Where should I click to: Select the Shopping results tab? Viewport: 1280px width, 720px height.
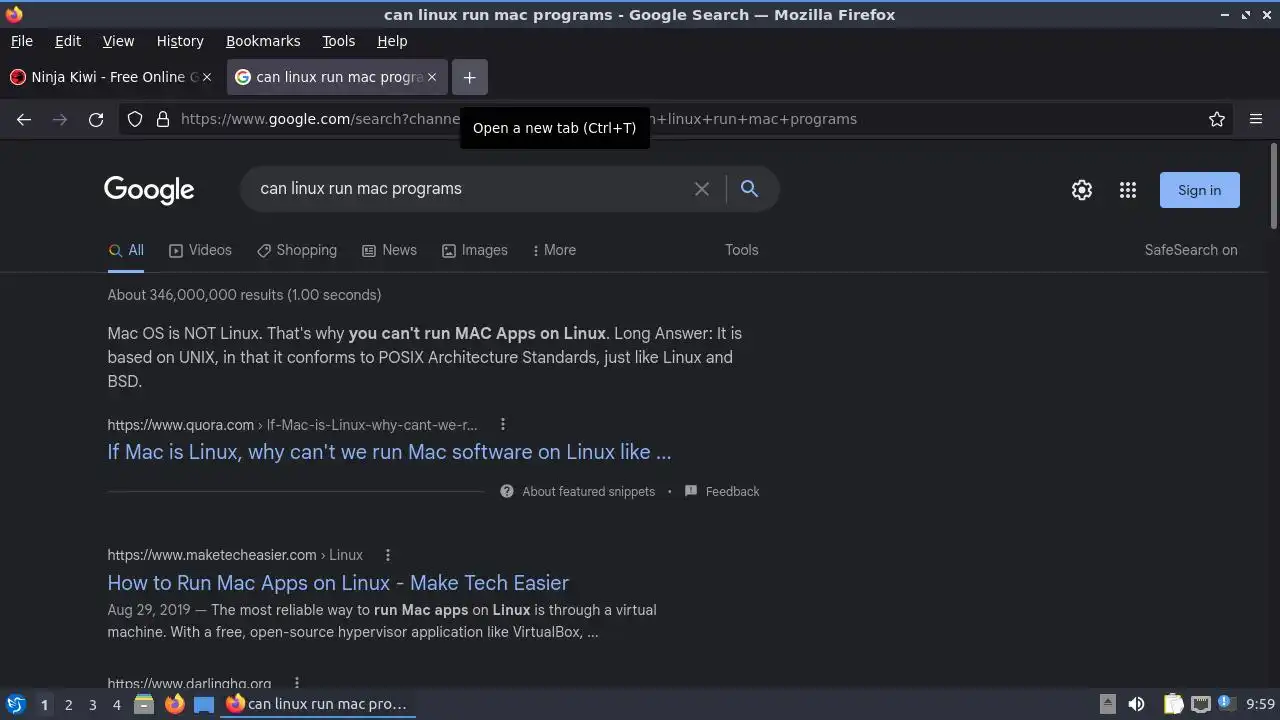296,250
